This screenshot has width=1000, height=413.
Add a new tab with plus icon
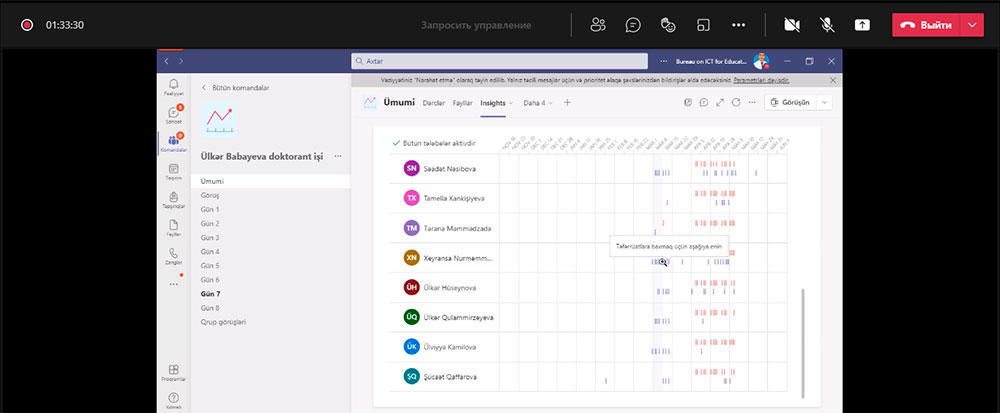(567, 103)
